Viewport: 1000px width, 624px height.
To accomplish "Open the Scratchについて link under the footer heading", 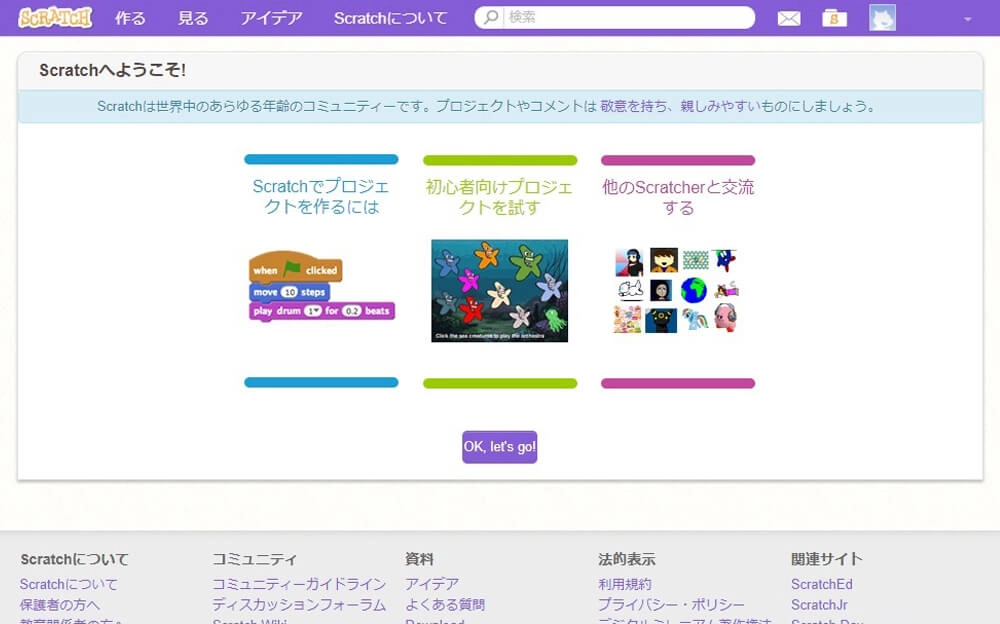I will [69, 584].
